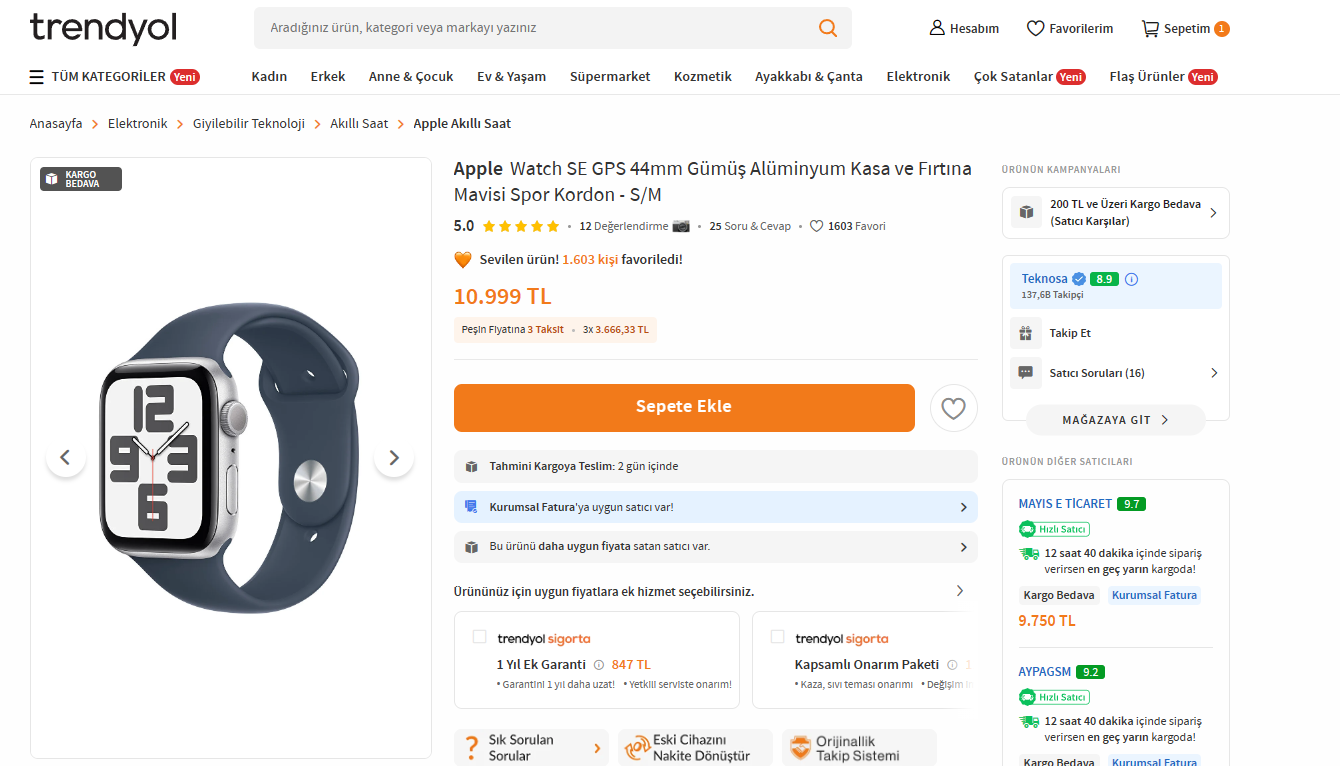Click the Favorilerim heart icon in header
The height and width of the screenshot is (766, 1340).
[1035, 29]
